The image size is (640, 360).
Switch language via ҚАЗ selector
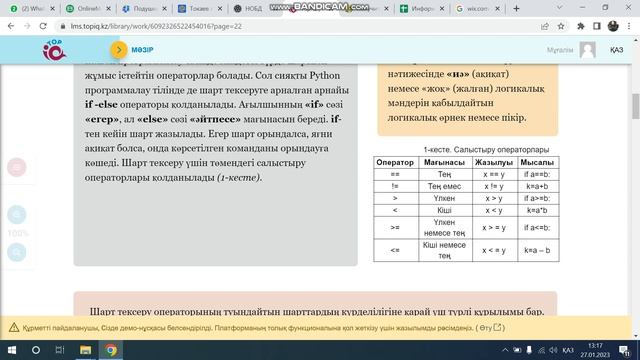click(616, 50)
